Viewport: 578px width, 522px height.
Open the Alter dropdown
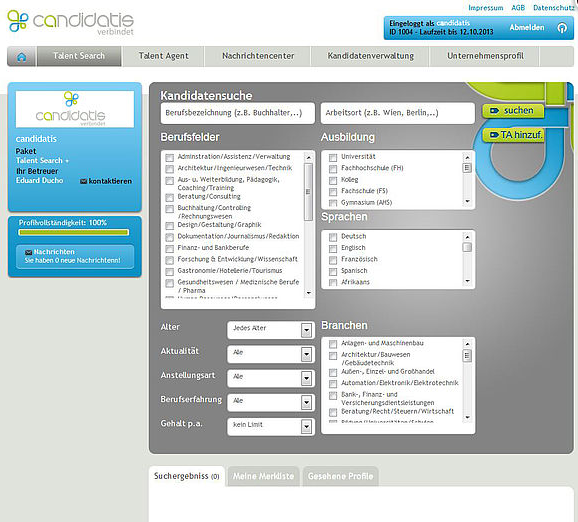coord(271,330)
